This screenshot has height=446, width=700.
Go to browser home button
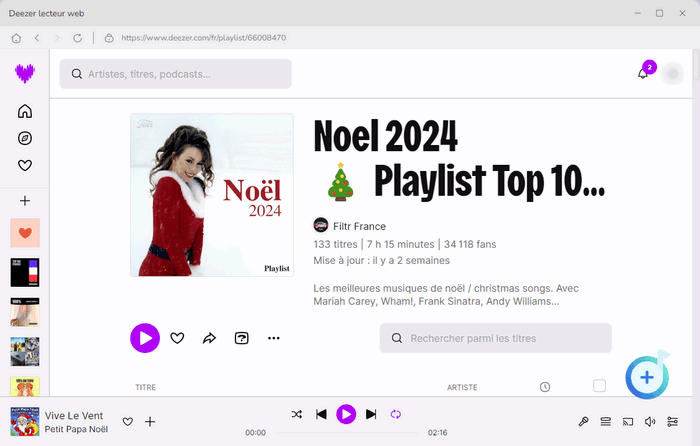click(x=16, y=38)
